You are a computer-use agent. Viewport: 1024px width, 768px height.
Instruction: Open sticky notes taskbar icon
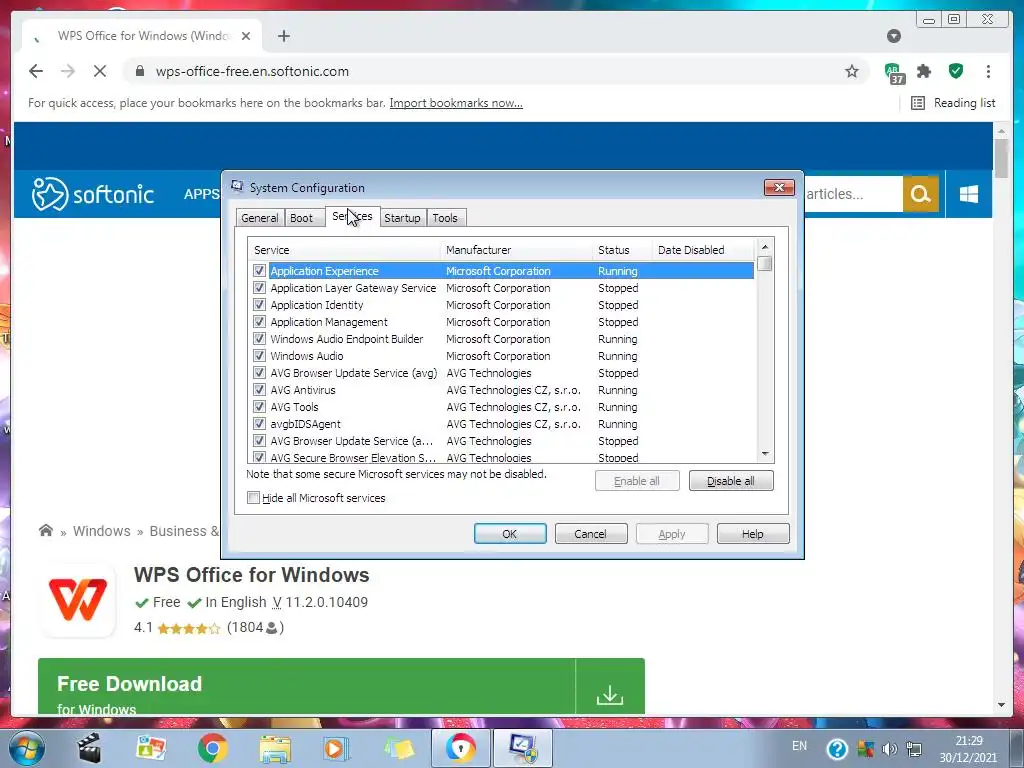(x=399, y=748)
